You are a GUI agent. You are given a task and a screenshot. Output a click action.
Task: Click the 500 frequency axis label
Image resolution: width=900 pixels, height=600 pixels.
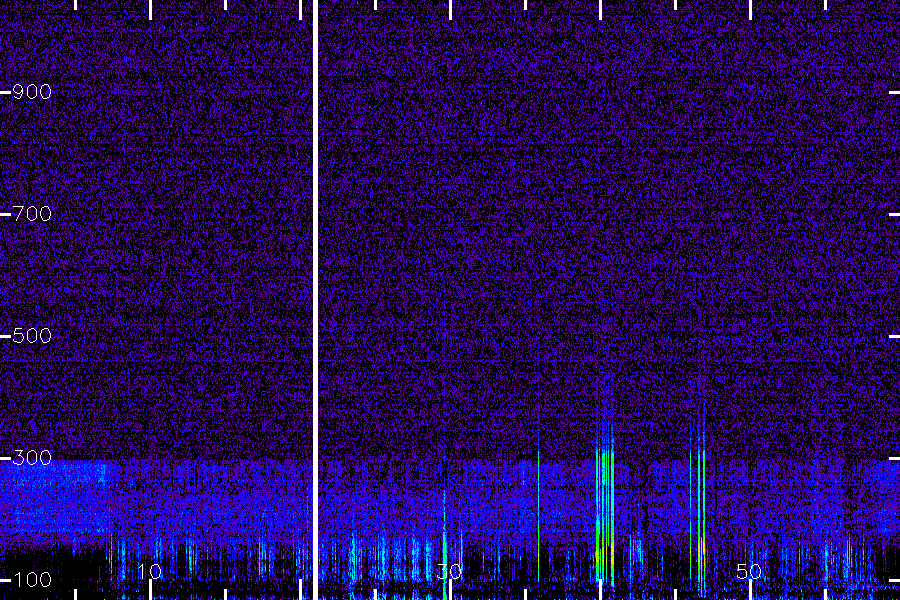tap(32, 336)
